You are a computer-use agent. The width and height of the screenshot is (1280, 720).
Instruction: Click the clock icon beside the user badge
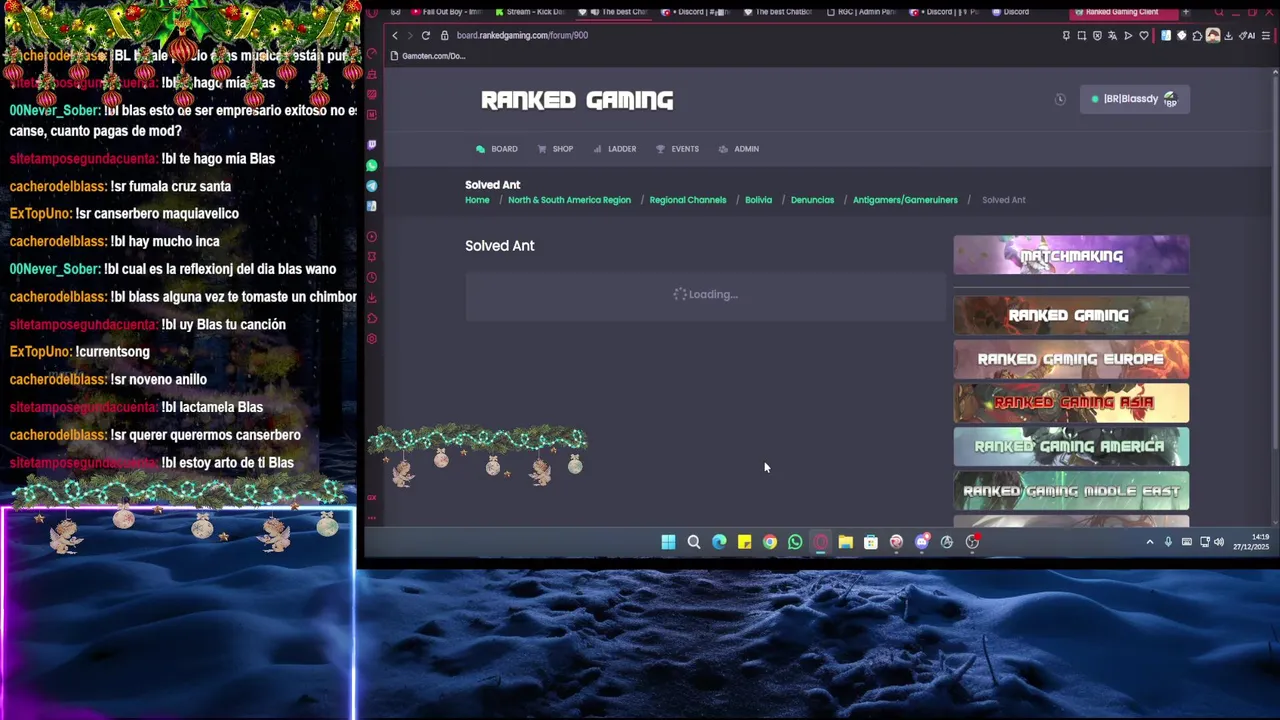click(x=1060, y=99)
